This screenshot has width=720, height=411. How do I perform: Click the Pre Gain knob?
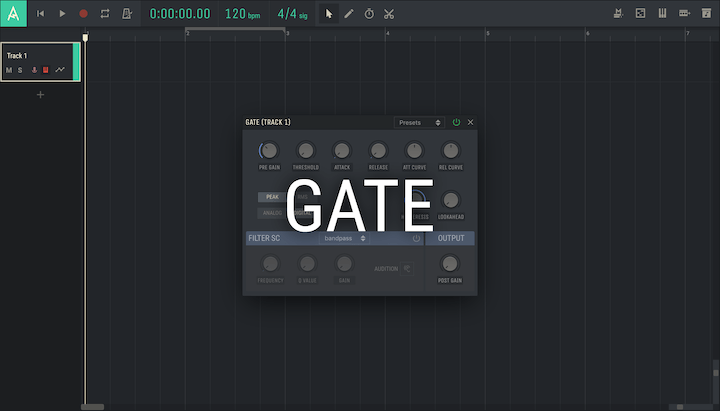[270, 150]
